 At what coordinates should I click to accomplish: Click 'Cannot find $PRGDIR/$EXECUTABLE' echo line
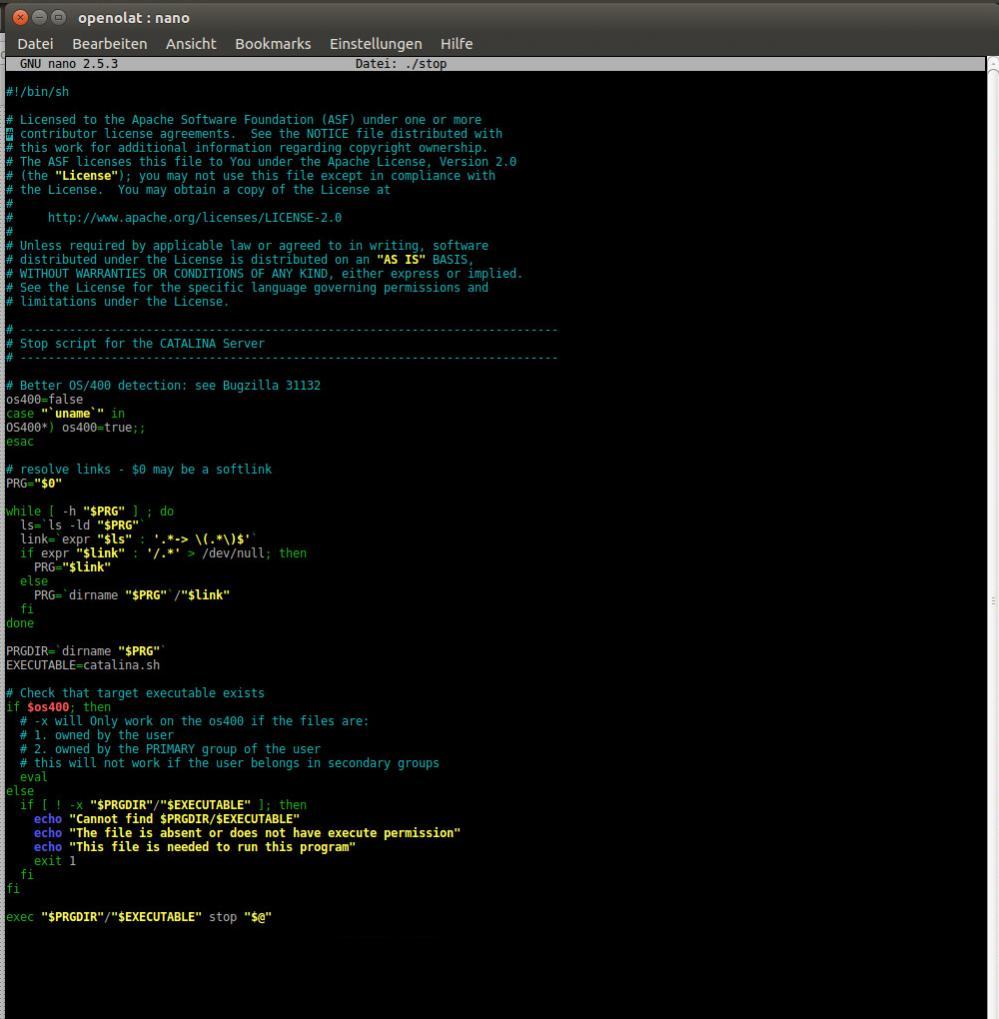(x=166, y=819)
